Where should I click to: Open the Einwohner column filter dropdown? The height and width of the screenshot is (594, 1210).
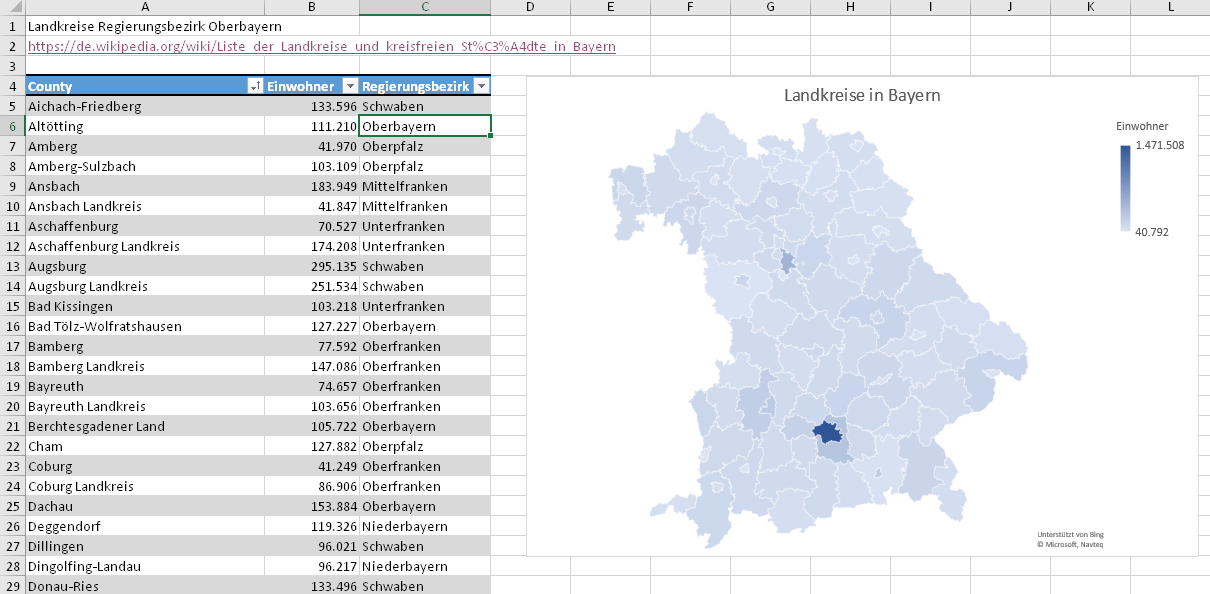350,87
